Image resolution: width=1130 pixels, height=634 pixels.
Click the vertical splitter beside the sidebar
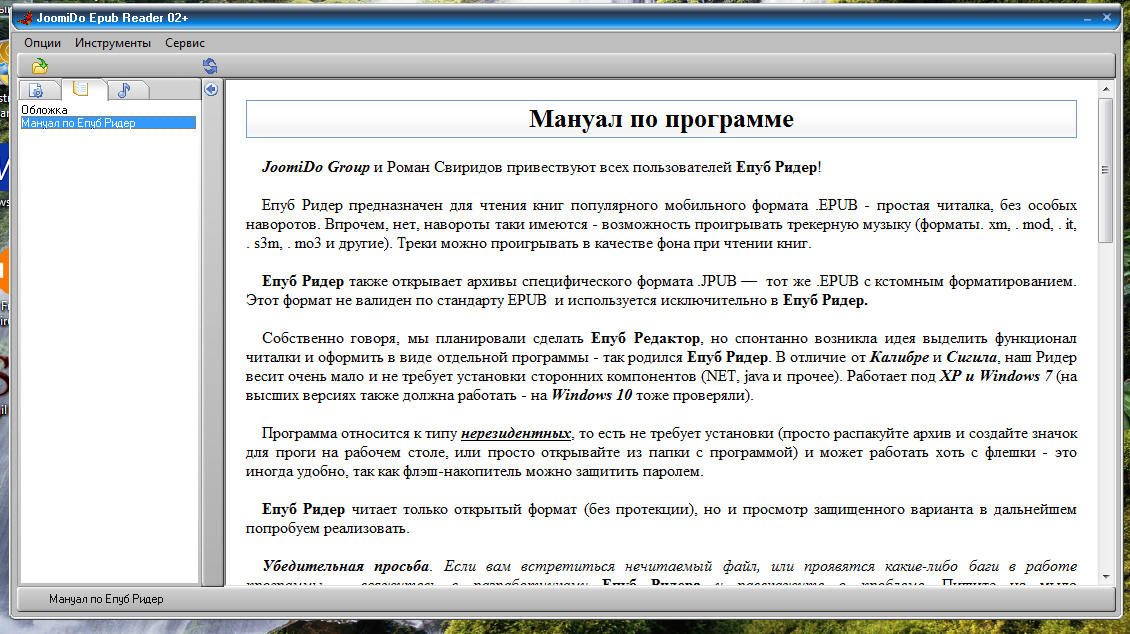(x=211, y=340)
